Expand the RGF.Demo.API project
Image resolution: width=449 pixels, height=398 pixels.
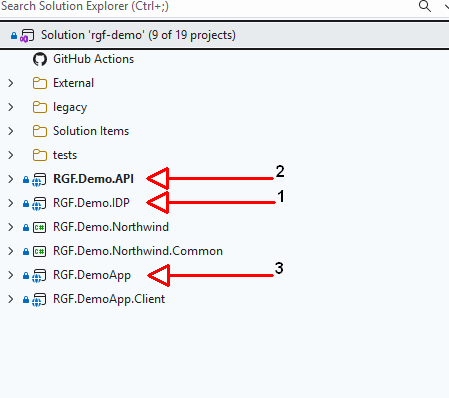click(x=11, y=179)
